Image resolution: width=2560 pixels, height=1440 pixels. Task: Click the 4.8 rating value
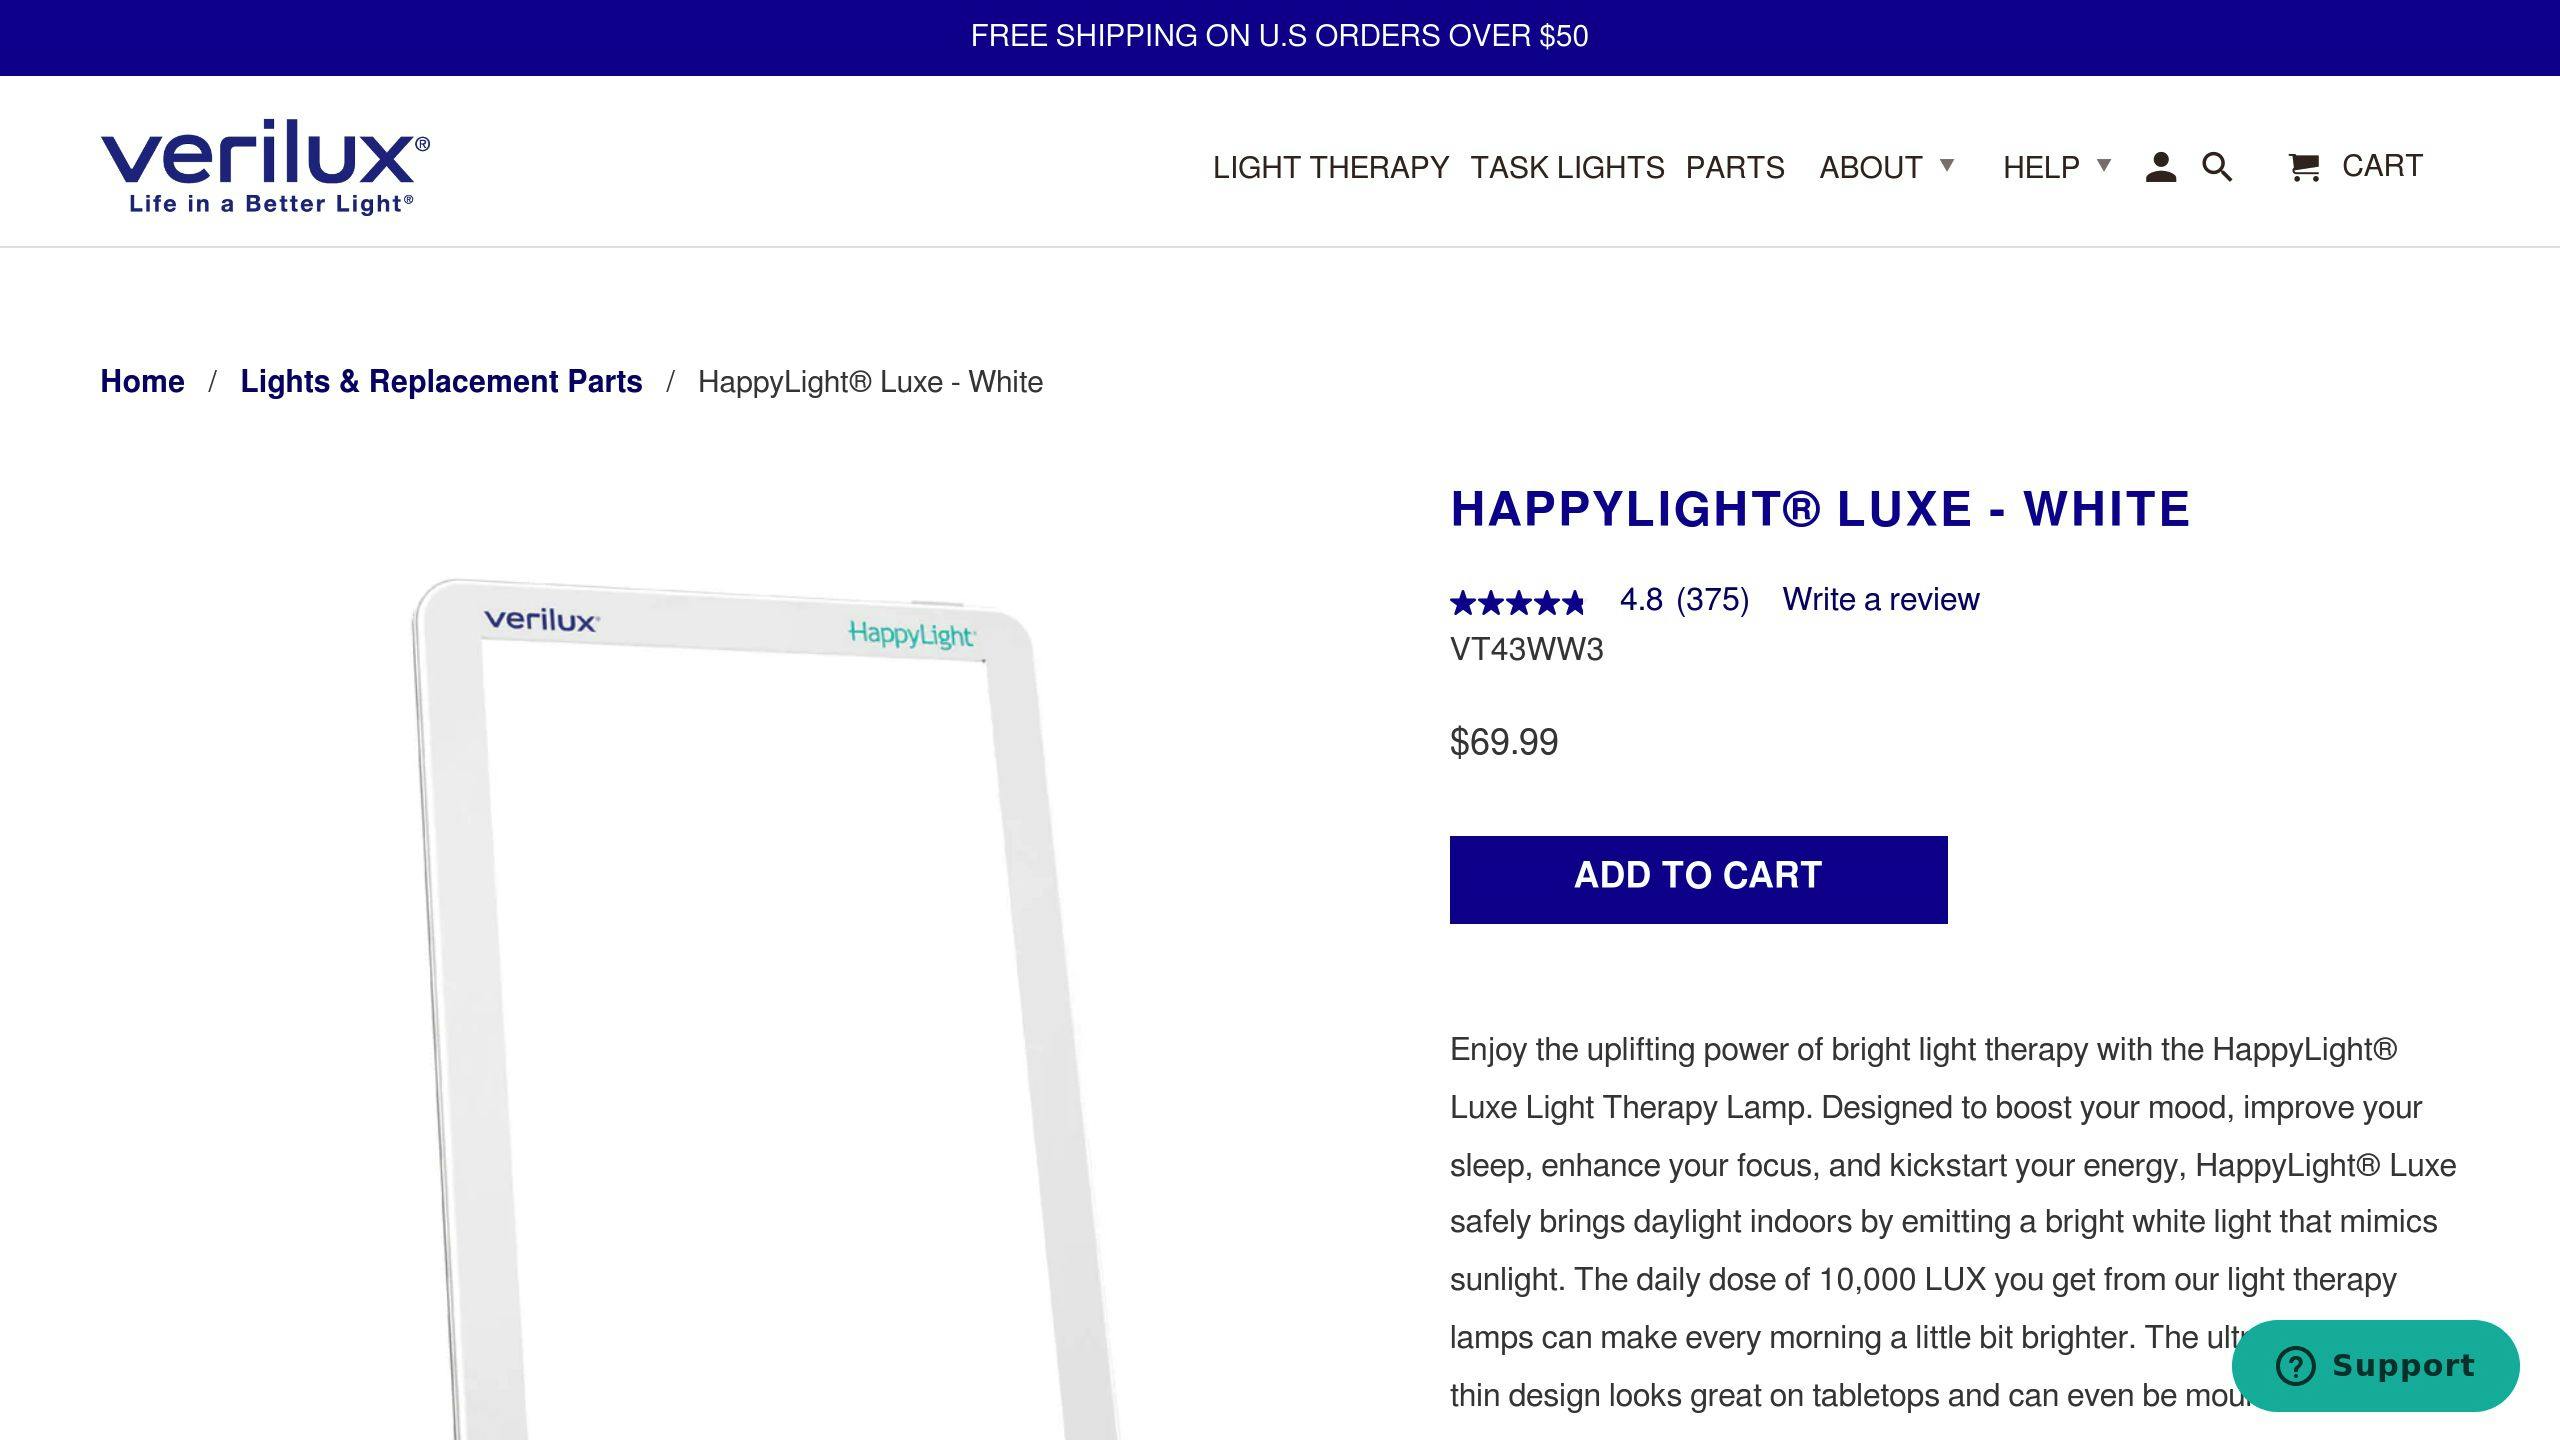(1640, 599)
